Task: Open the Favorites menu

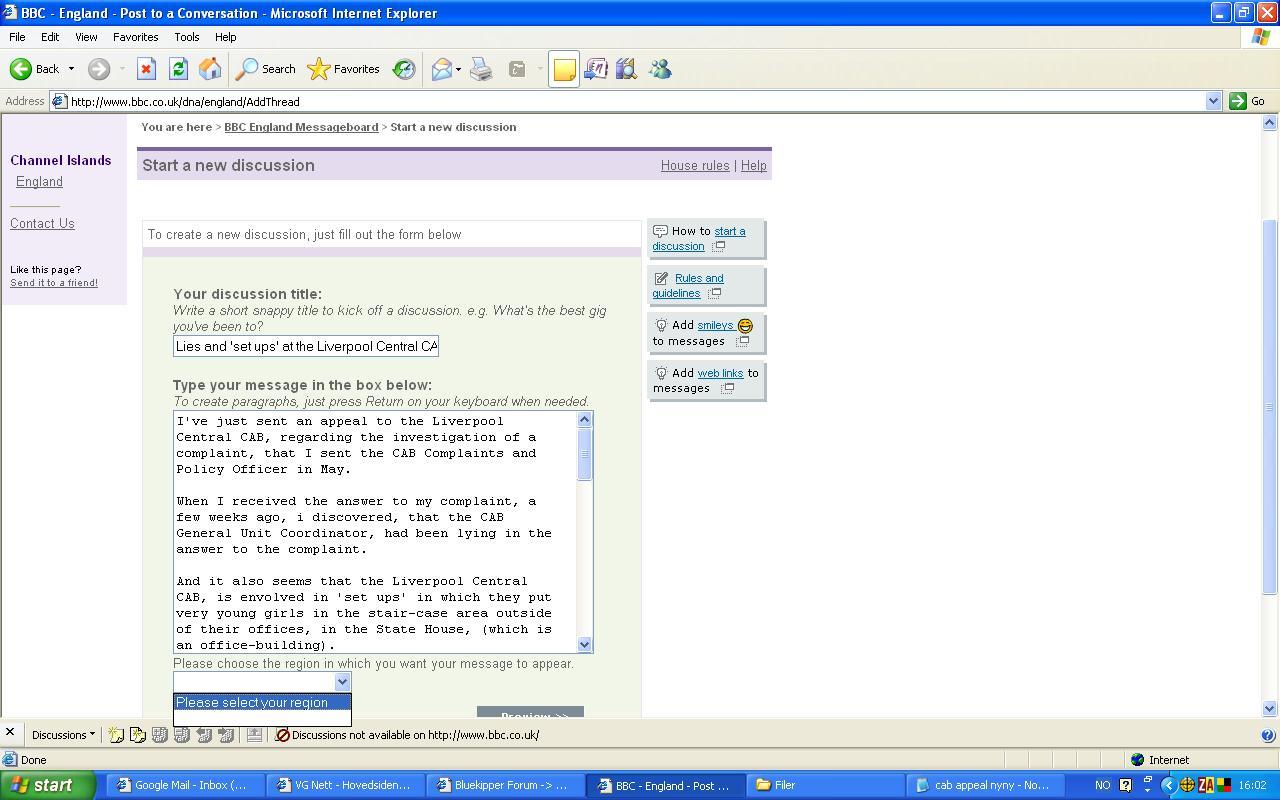Action: [135, 37]
